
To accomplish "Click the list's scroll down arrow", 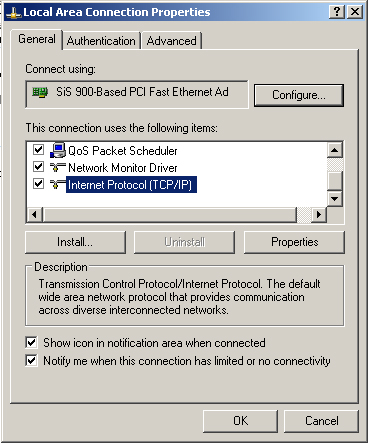I will click(335, 199).
